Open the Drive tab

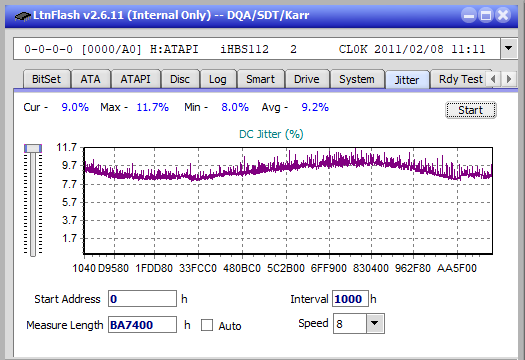pyautogui.click(x=307, y=79)
